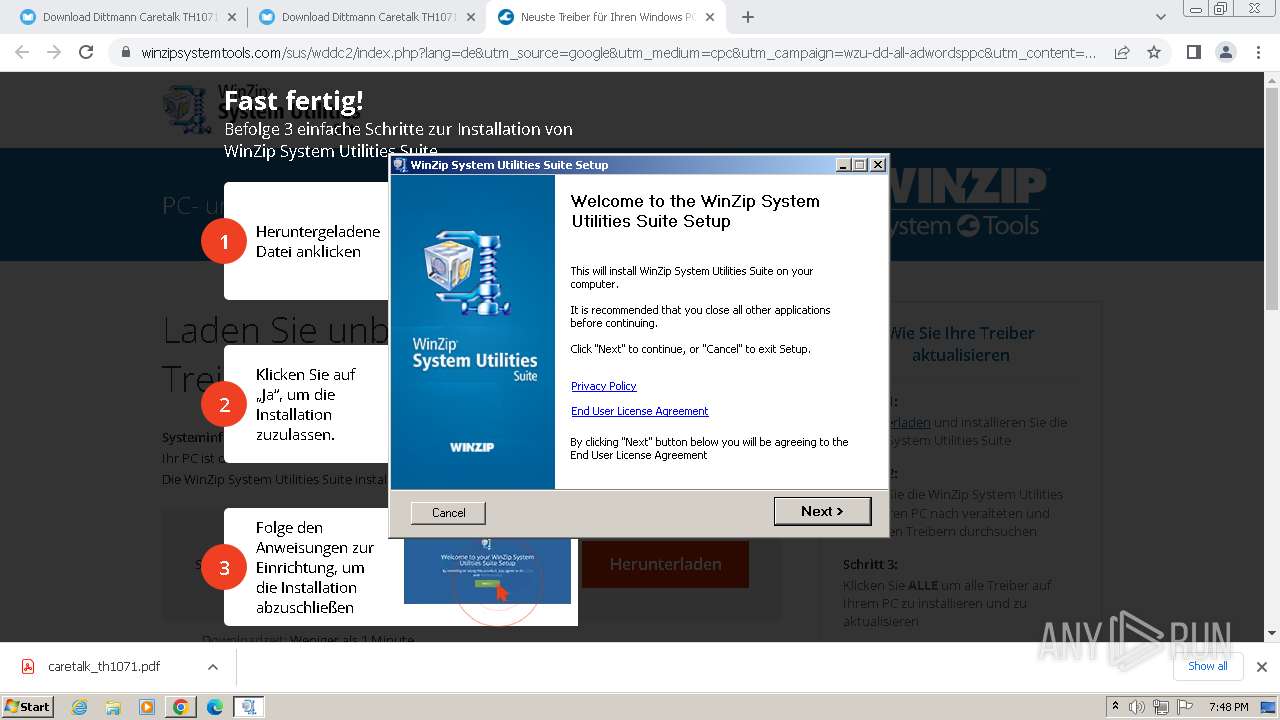Bookmark this page with star
Viewport: 1280px width, 720px height.
pos(1154,52)
